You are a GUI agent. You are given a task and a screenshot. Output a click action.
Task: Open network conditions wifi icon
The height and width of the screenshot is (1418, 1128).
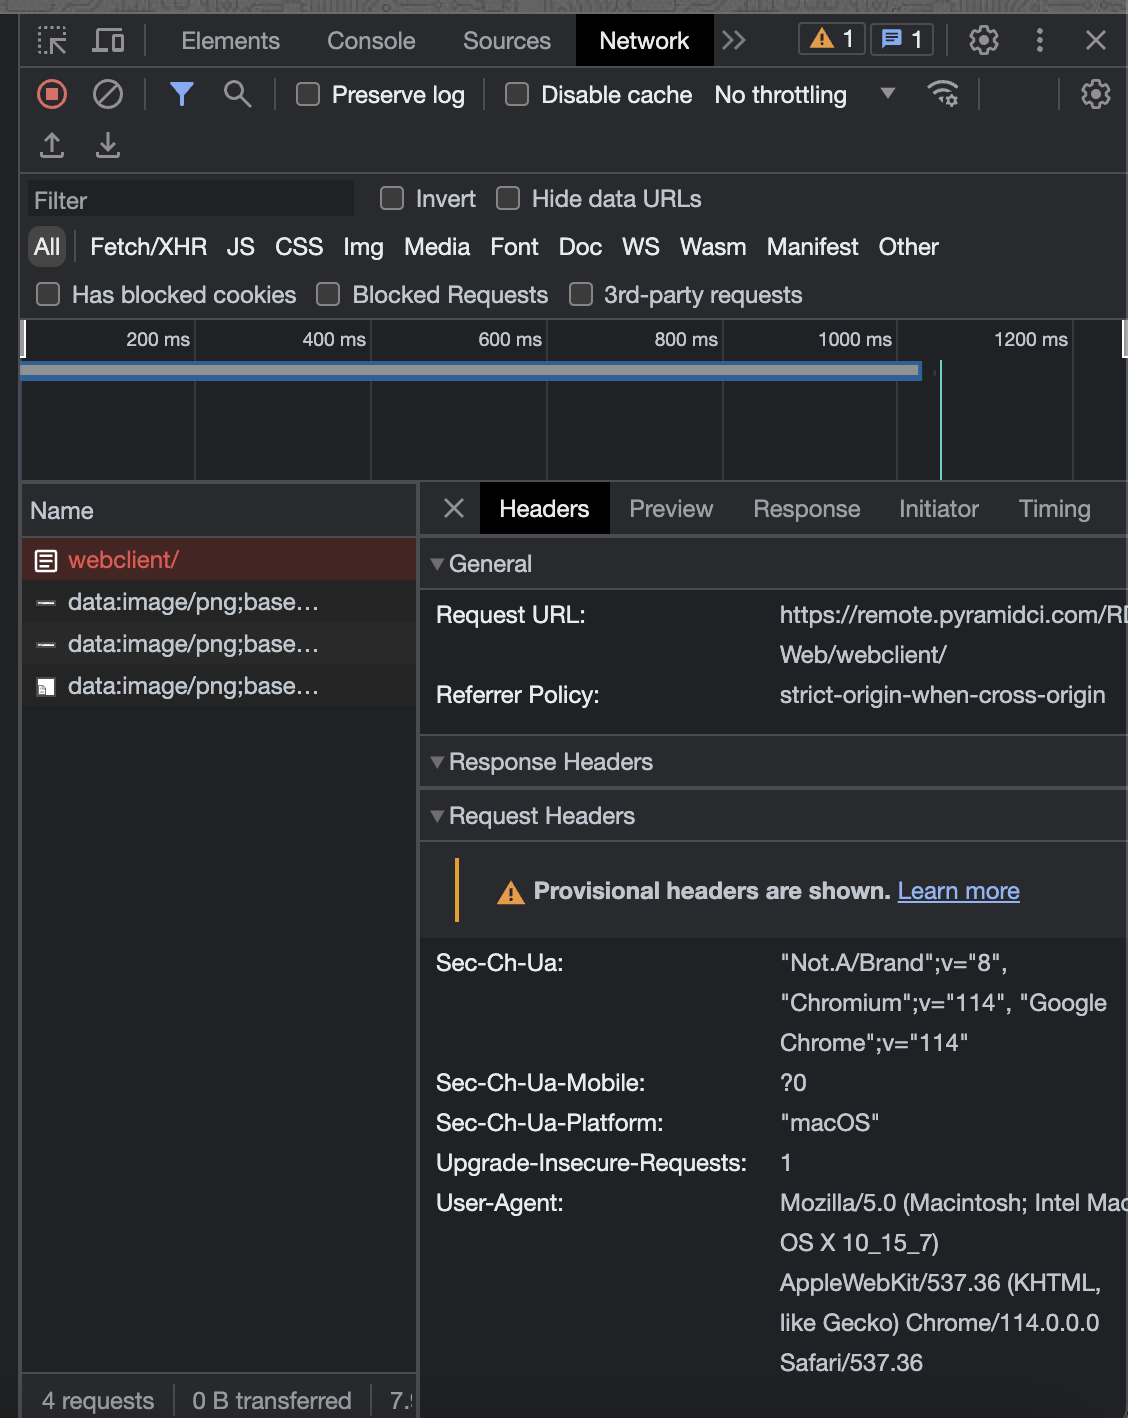[x=942, y=95]
